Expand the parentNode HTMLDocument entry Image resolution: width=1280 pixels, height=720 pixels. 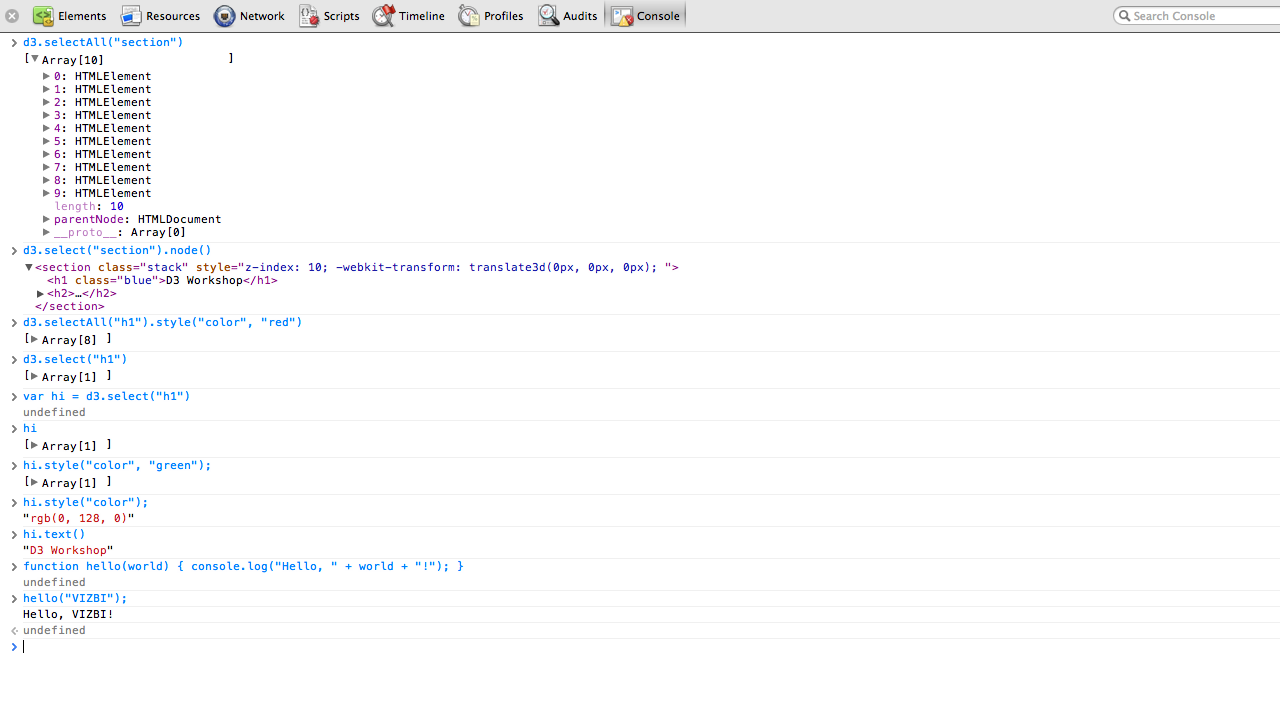point(46,219)
